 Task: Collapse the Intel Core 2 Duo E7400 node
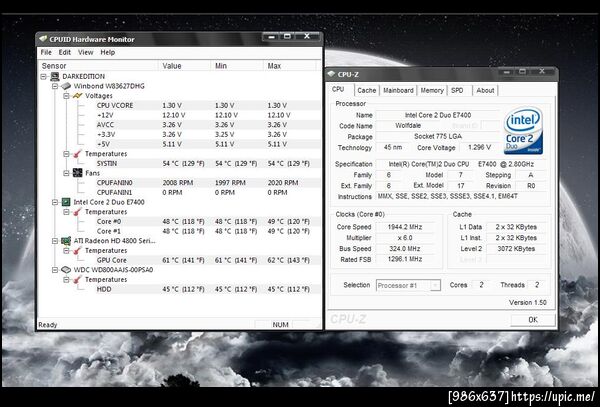[x=55, y=202]
